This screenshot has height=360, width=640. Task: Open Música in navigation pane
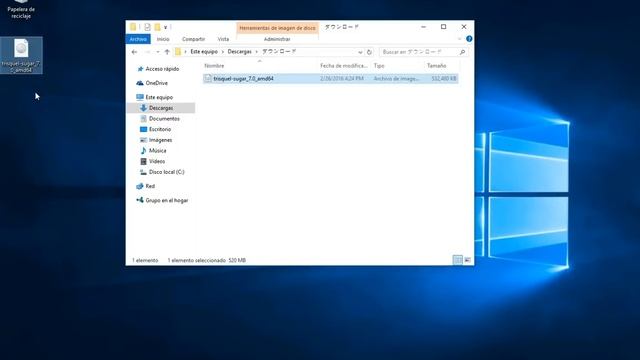(x=157, y=151)
